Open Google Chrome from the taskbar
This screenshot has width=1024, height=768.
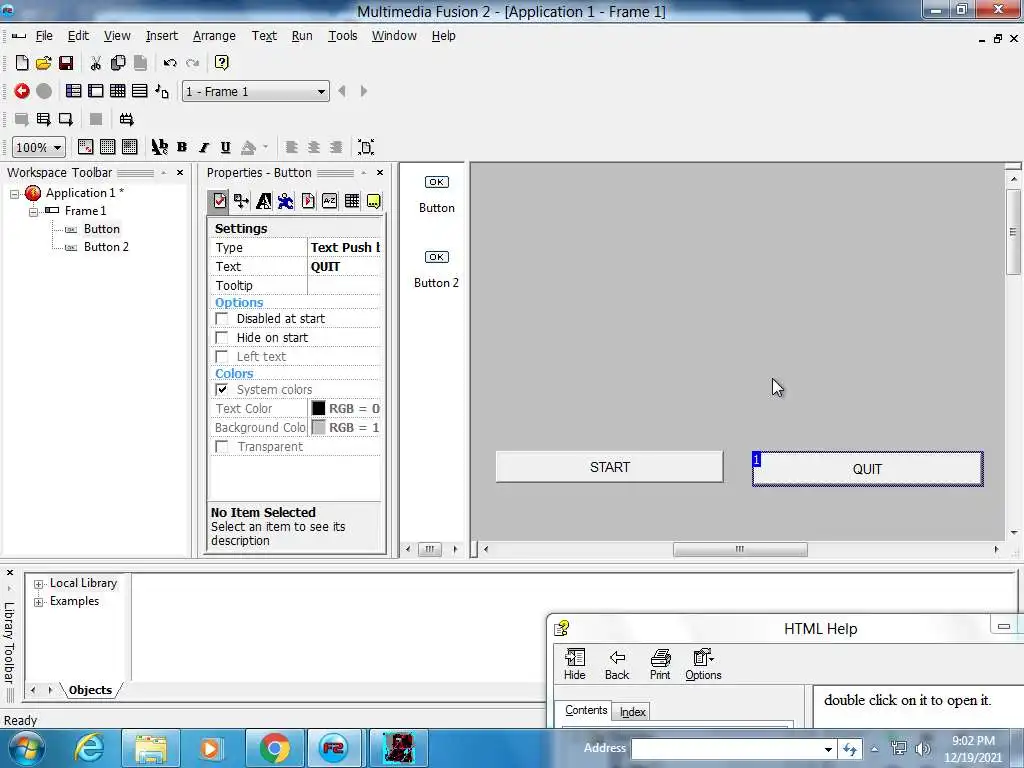coord(275,748)
